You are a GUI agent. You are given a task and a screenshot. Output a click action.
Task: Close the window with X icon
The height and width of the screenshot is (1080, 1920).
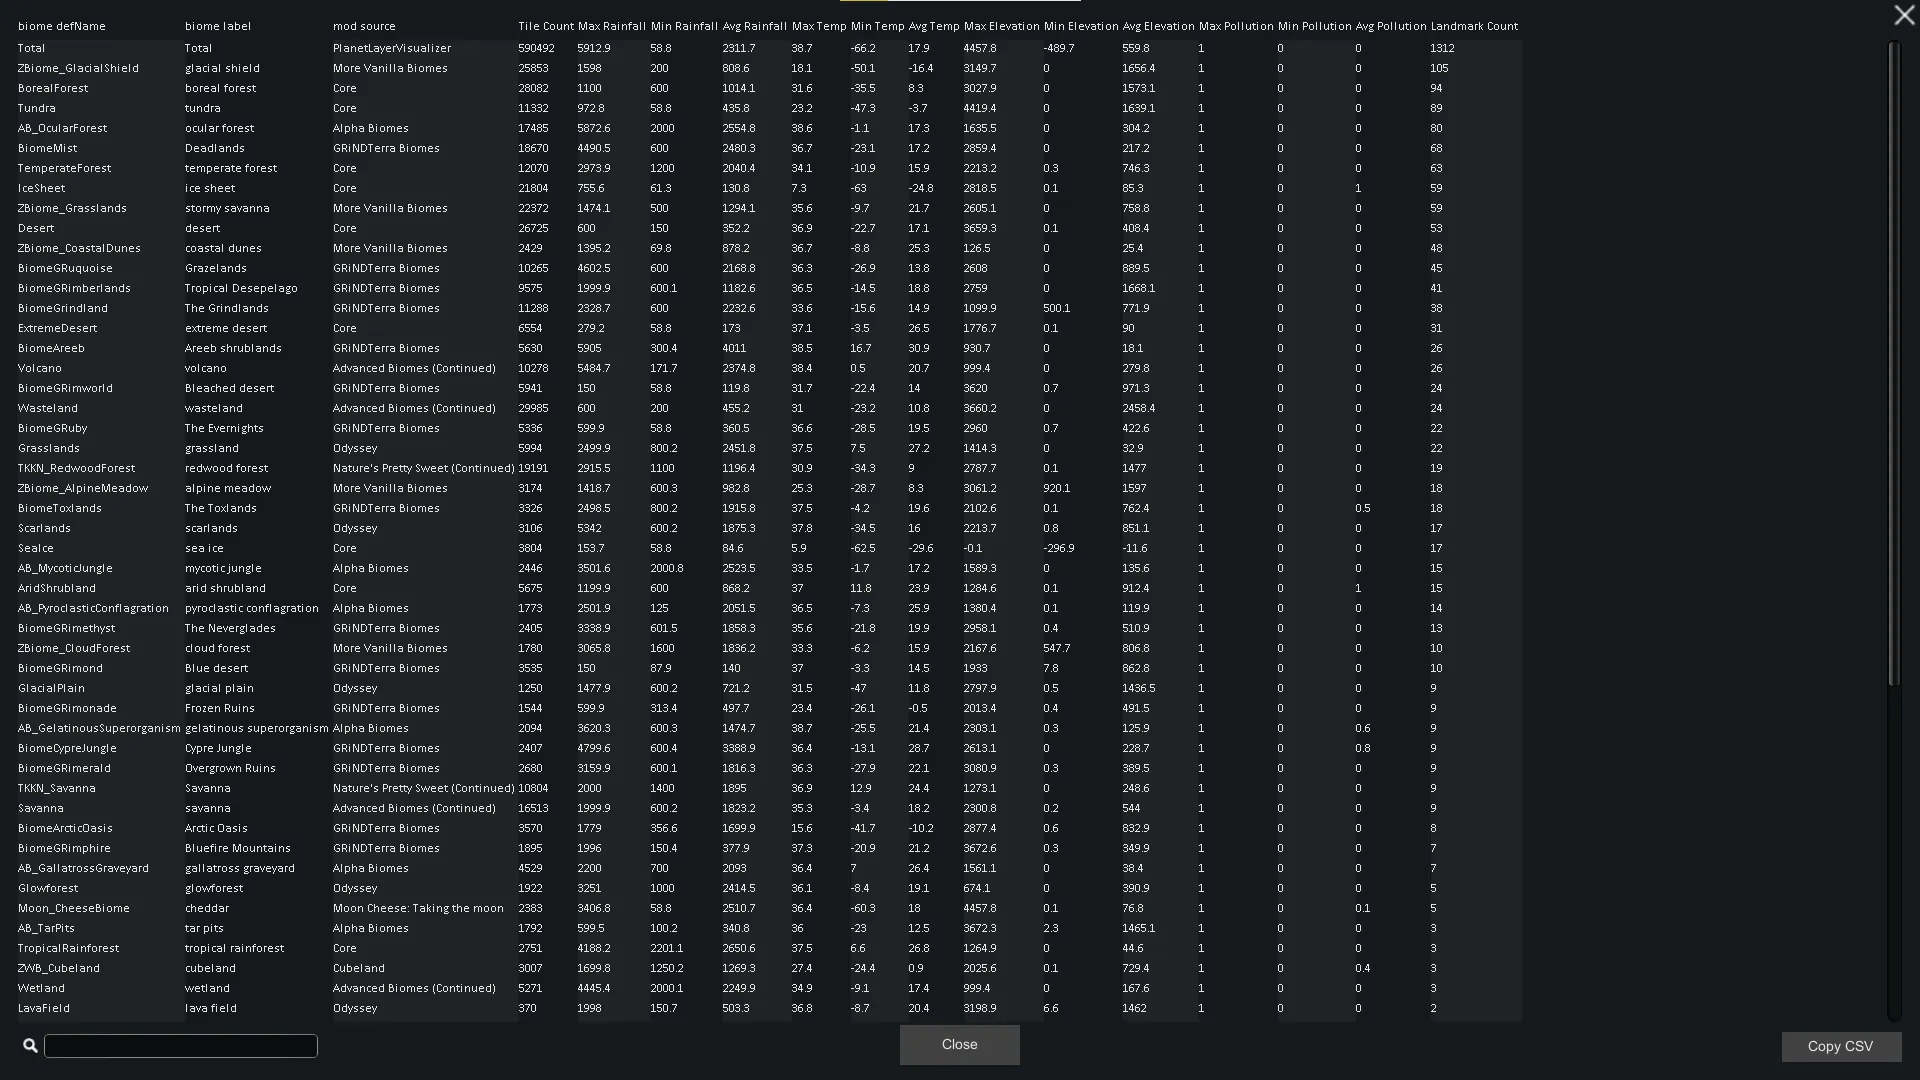click(1903, 15)
